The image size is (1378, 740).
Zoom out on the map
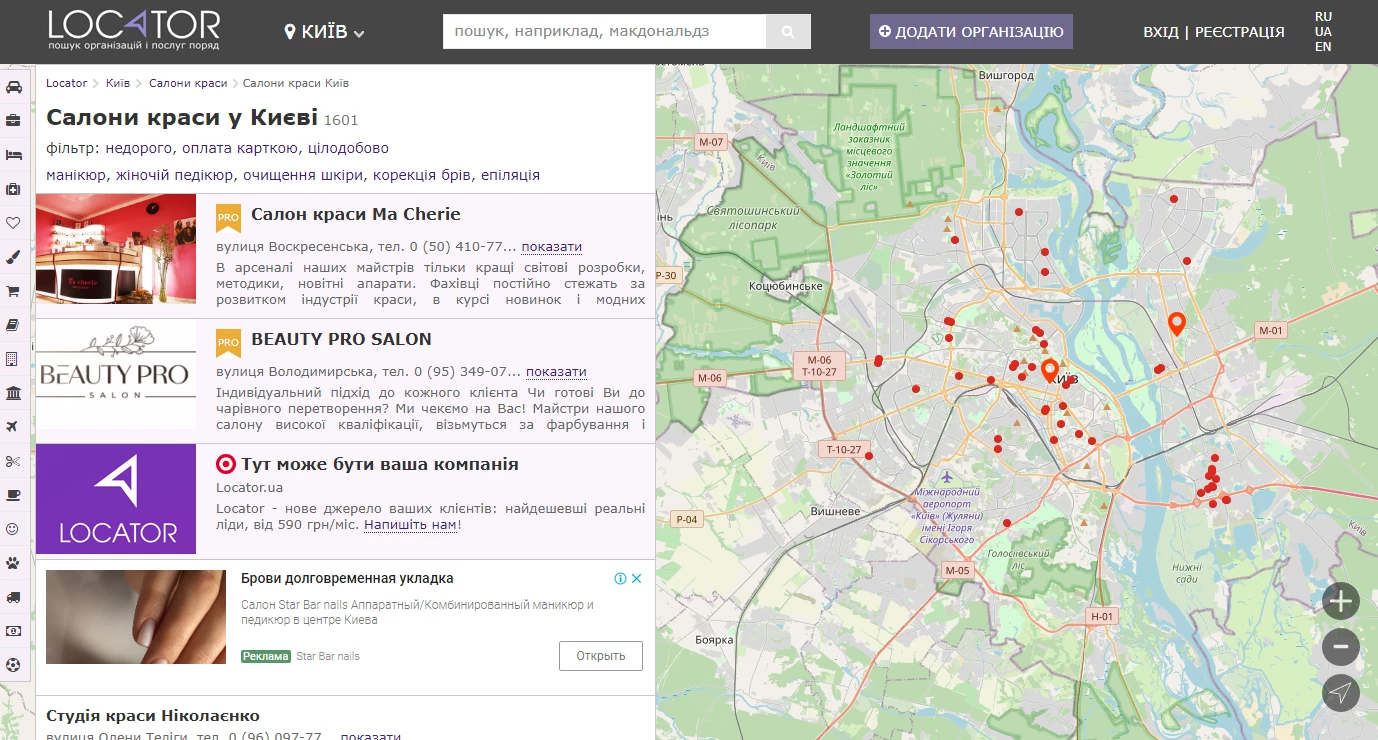pyautogui.click(x=1341, y=647)
